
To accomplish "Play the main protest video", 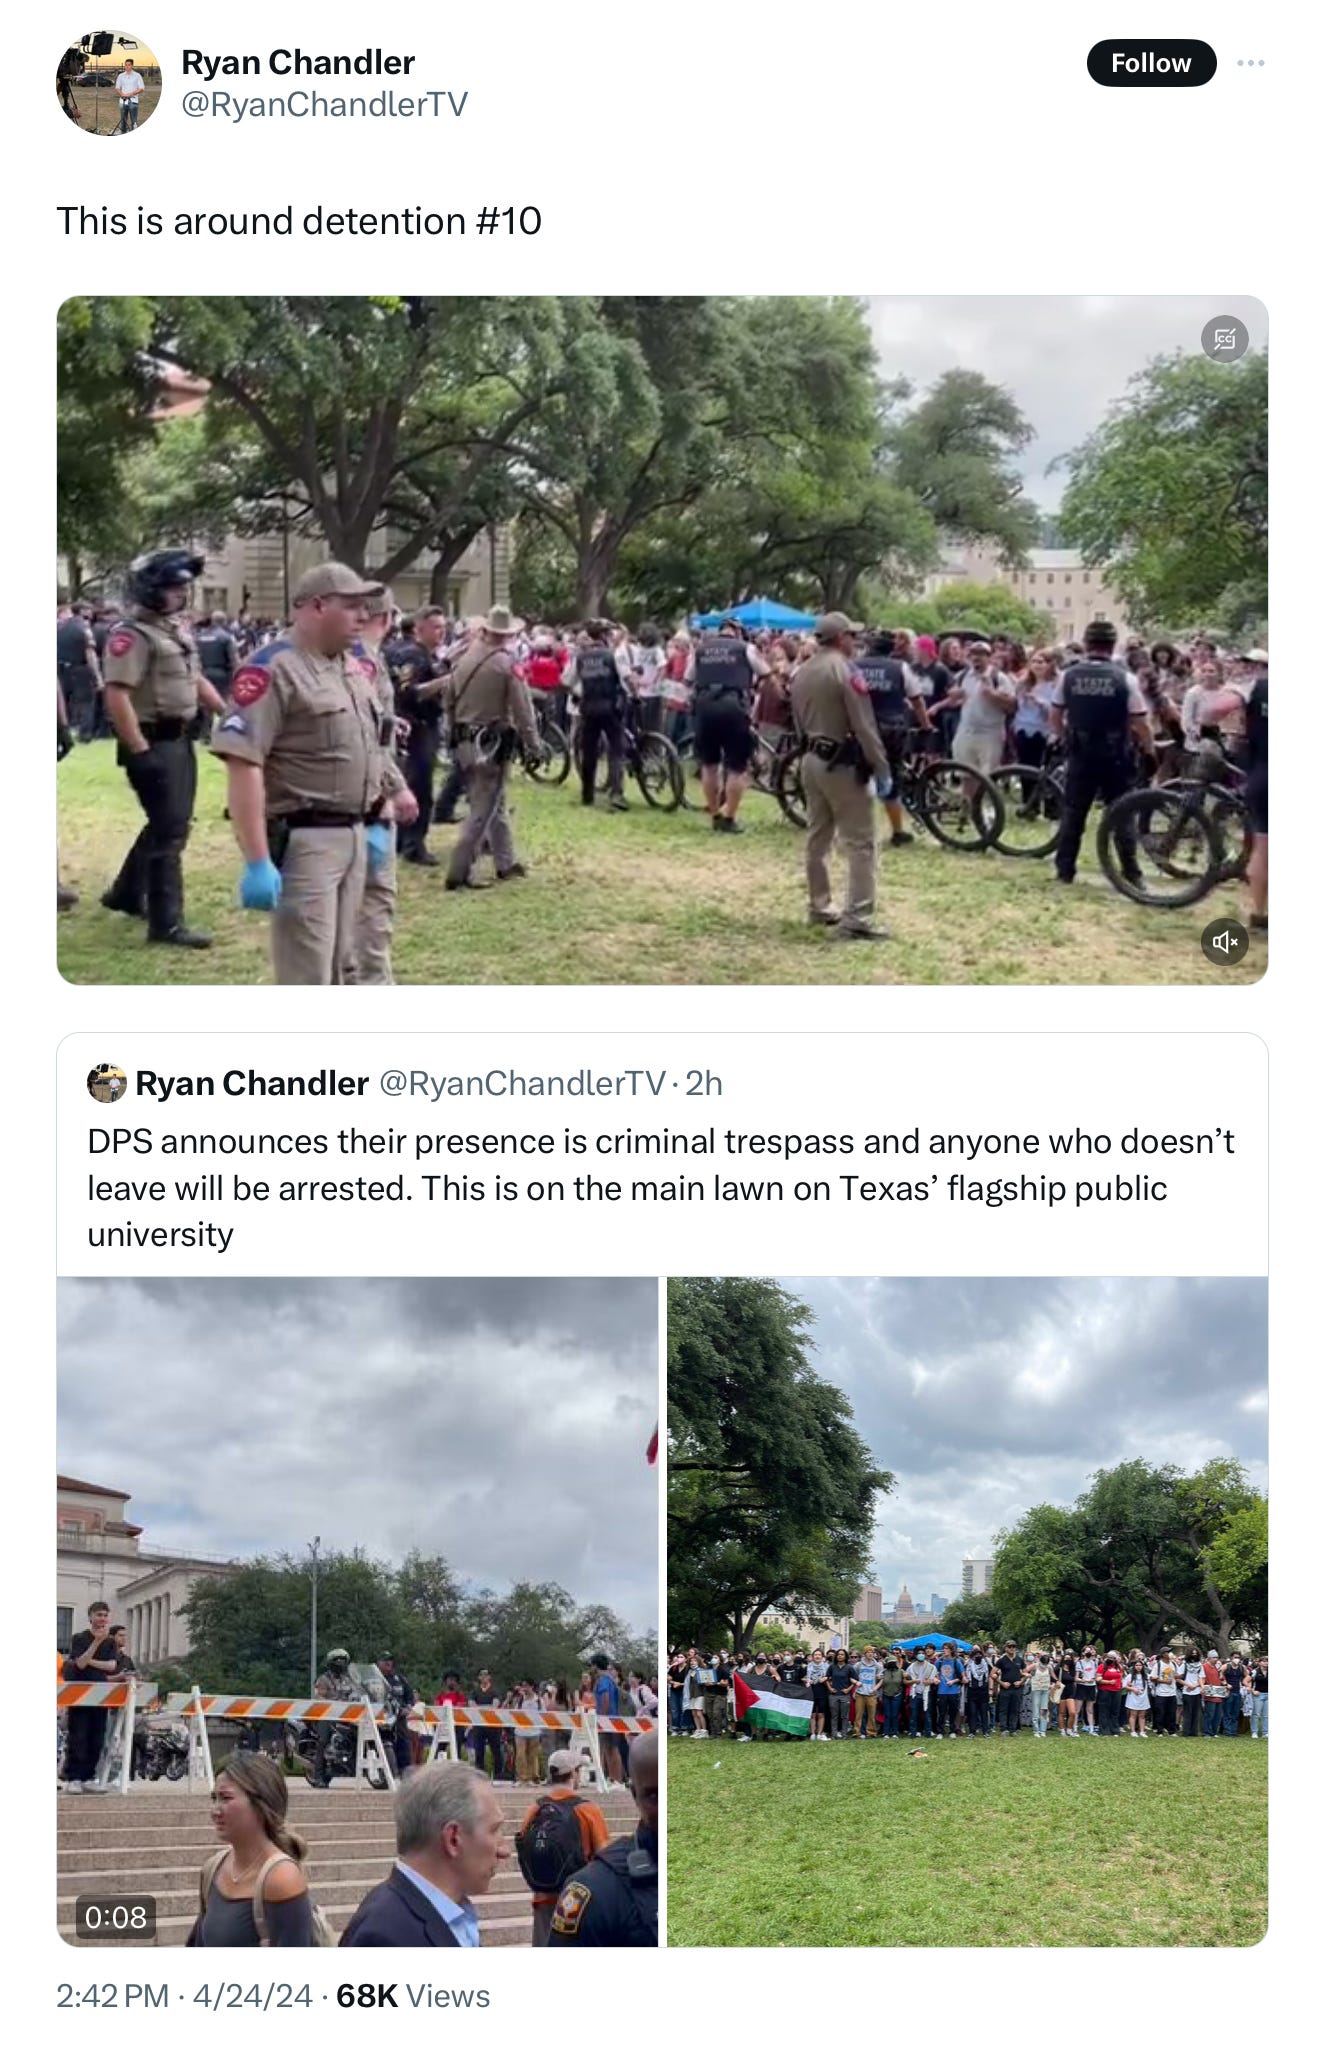I will 662,640.
